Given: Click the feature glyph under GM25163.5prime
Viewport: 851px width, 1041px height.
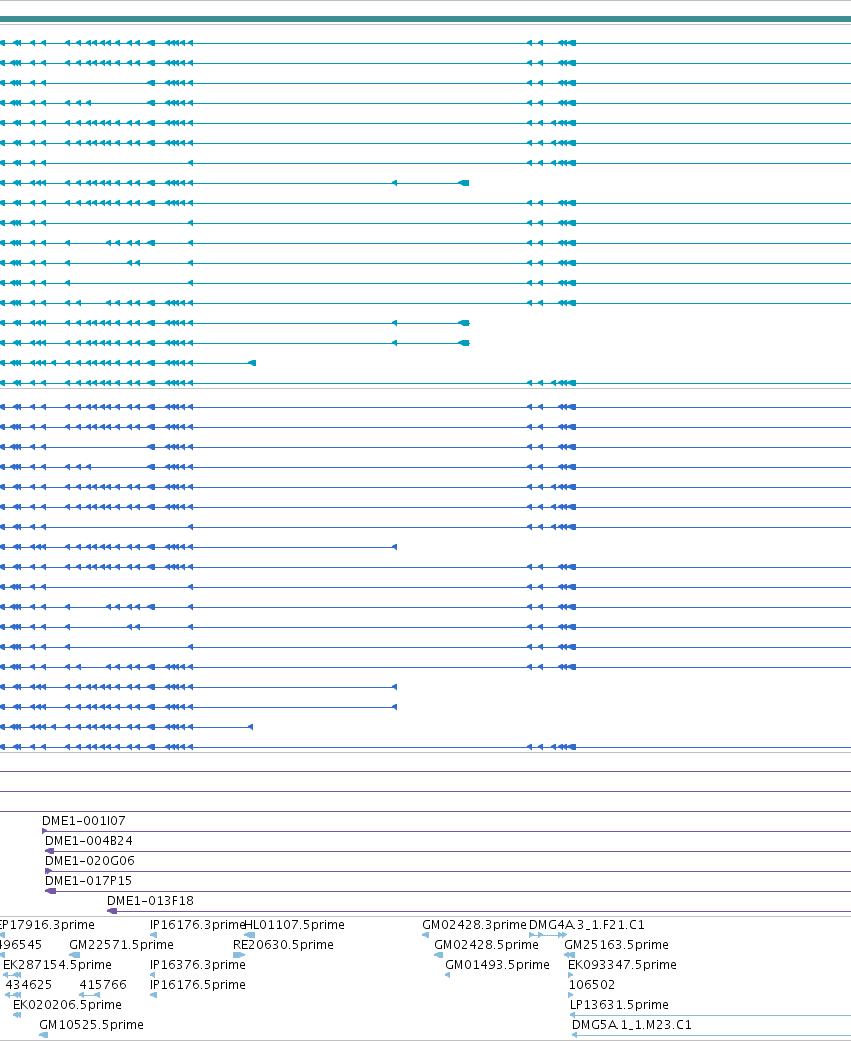Looking at the screenshot, I should [x=569, y=955].
